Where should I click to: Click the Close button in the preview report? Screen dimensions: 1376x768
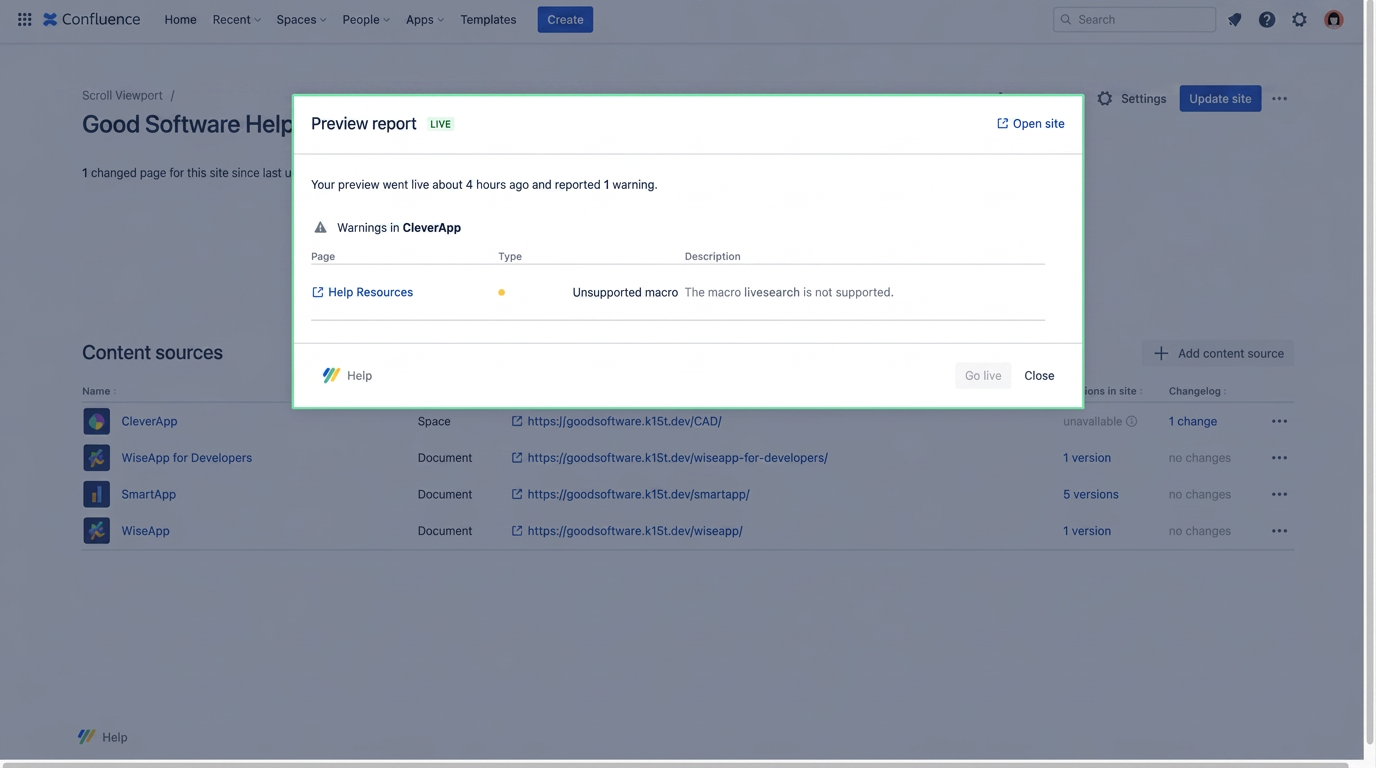pyautogui.click(x=1039, y=375)
